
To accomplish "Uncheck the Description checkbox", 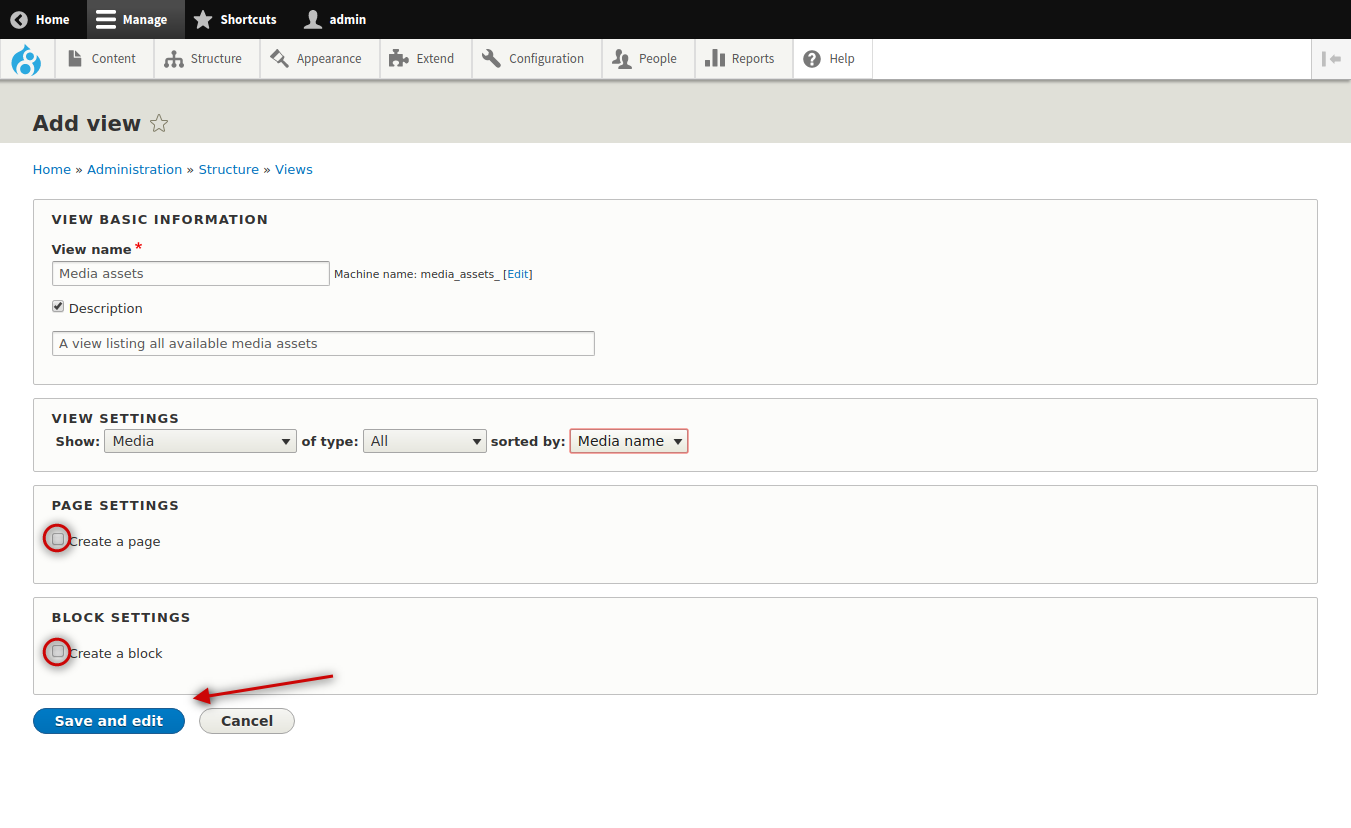I will (58, 307).
